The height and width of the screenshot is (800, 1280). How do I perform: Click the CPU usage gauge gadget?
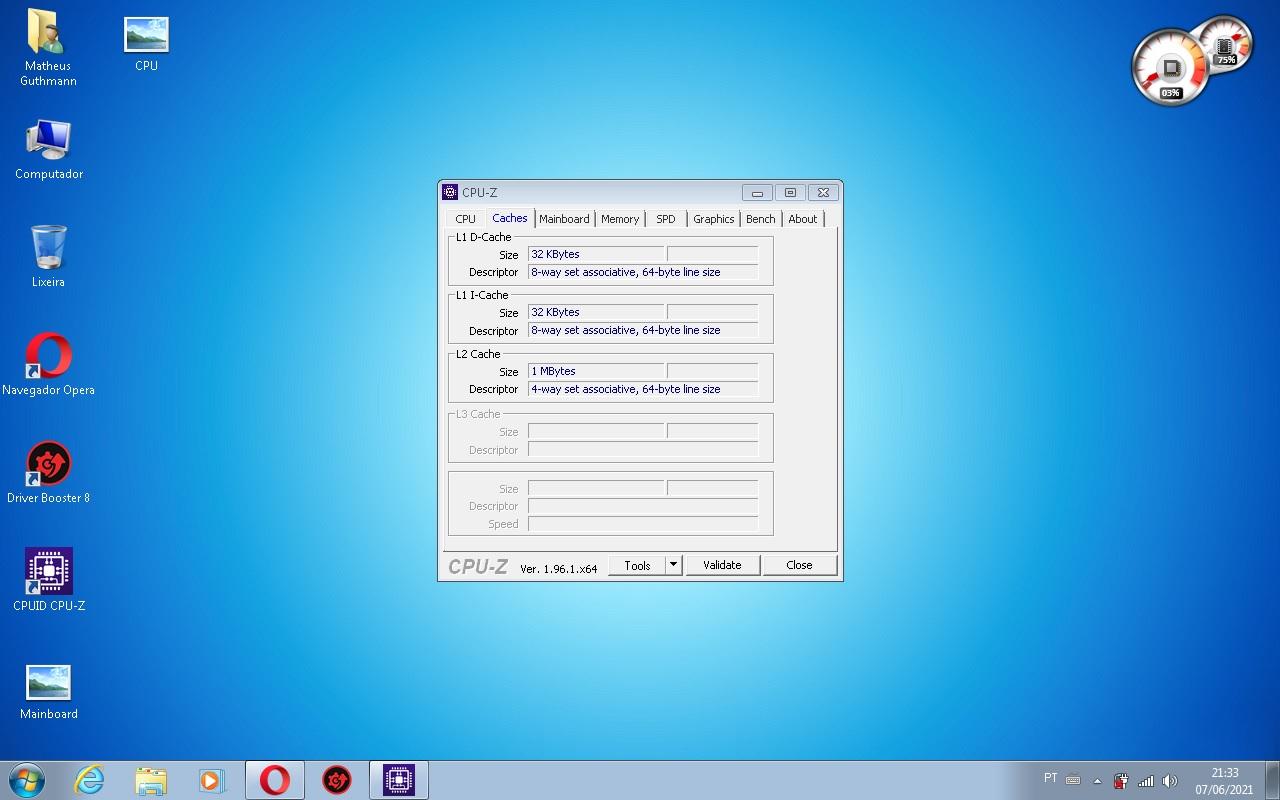point(1170,68)
